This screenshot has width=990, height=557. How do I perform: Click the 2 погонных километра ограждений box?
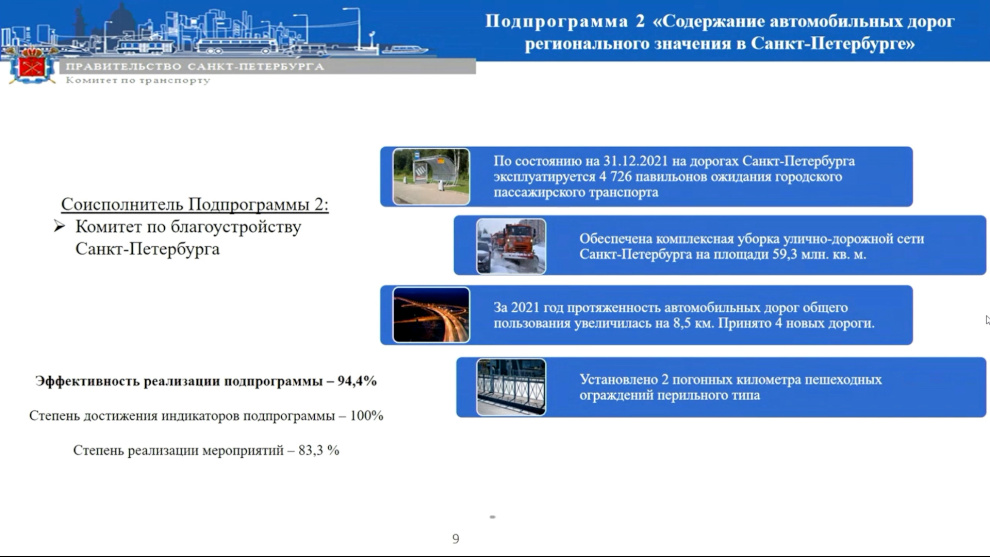721,387
